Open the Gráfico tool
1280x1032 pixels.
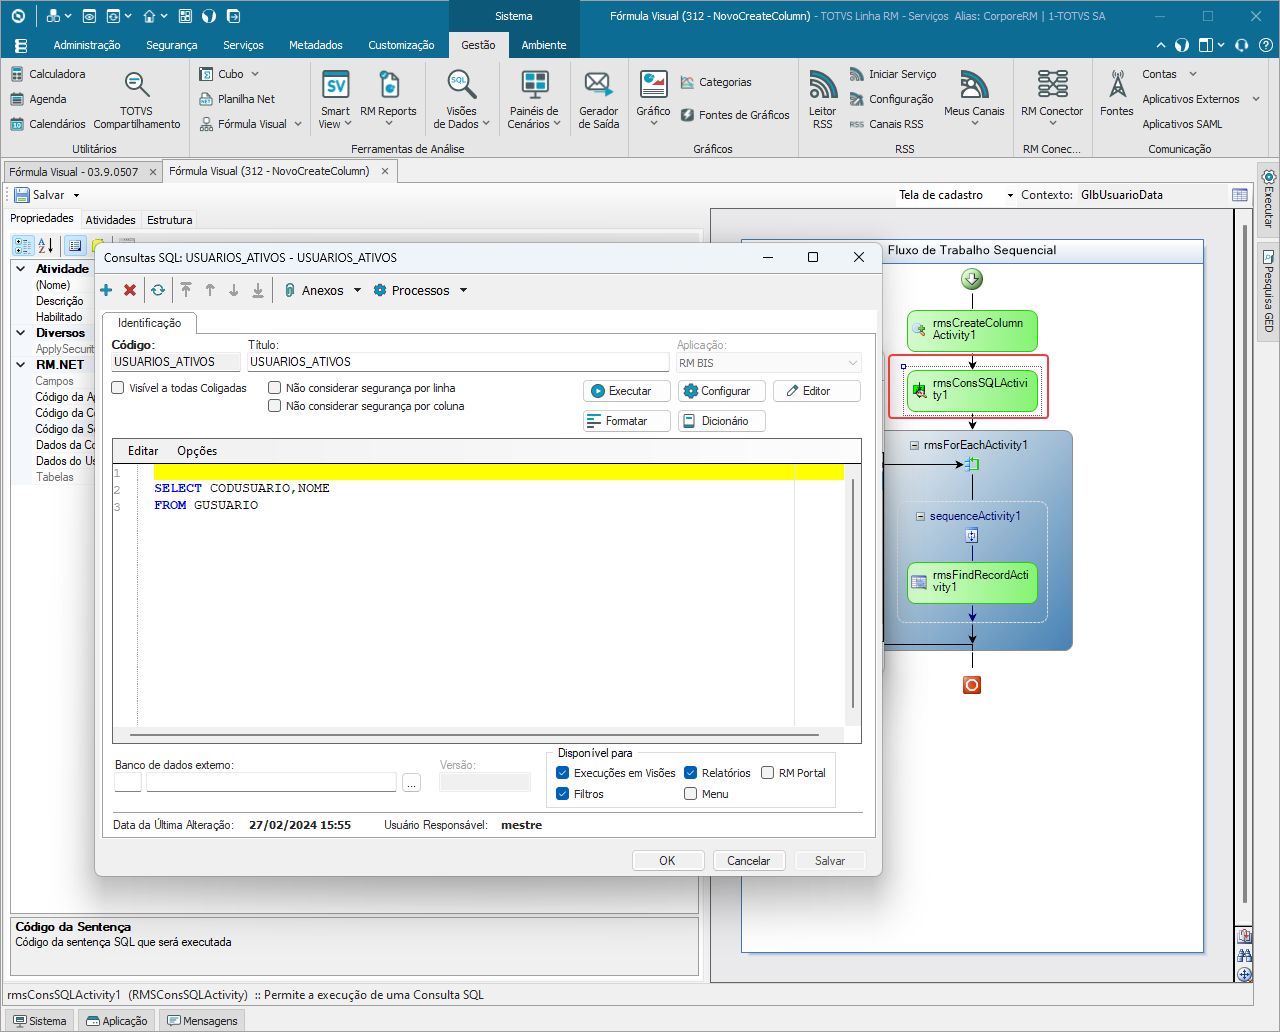(653, 99)
